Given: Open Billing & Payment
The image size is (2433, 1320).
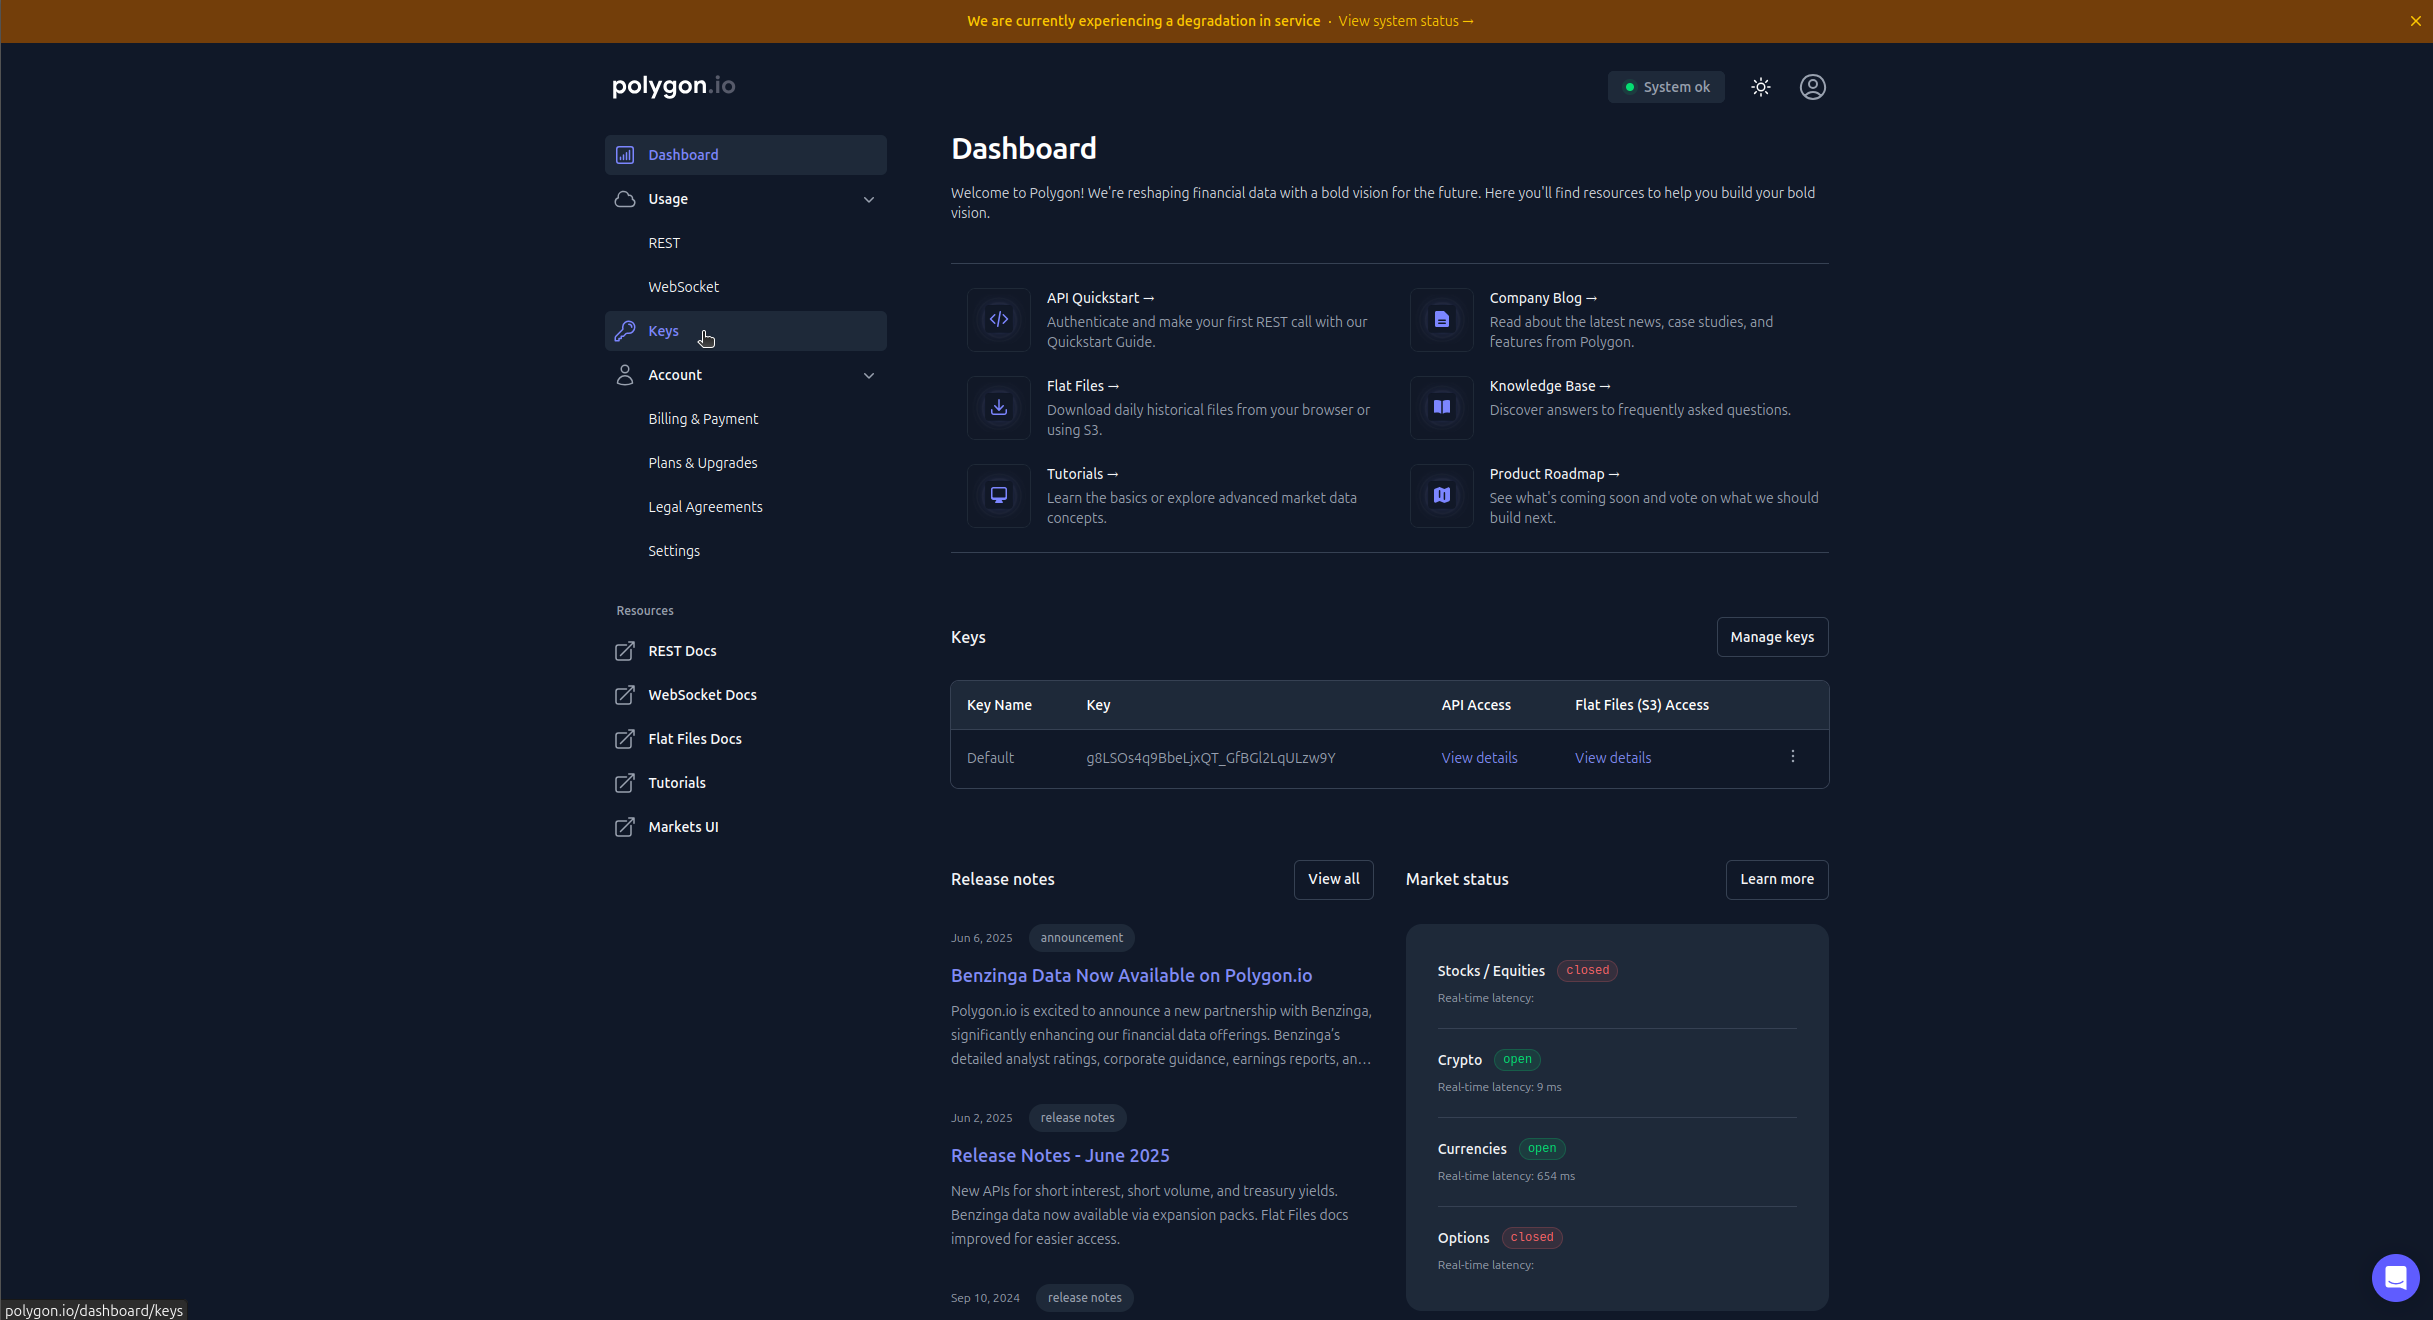Looking at the screenshot, I should click(x=703, y=418).
